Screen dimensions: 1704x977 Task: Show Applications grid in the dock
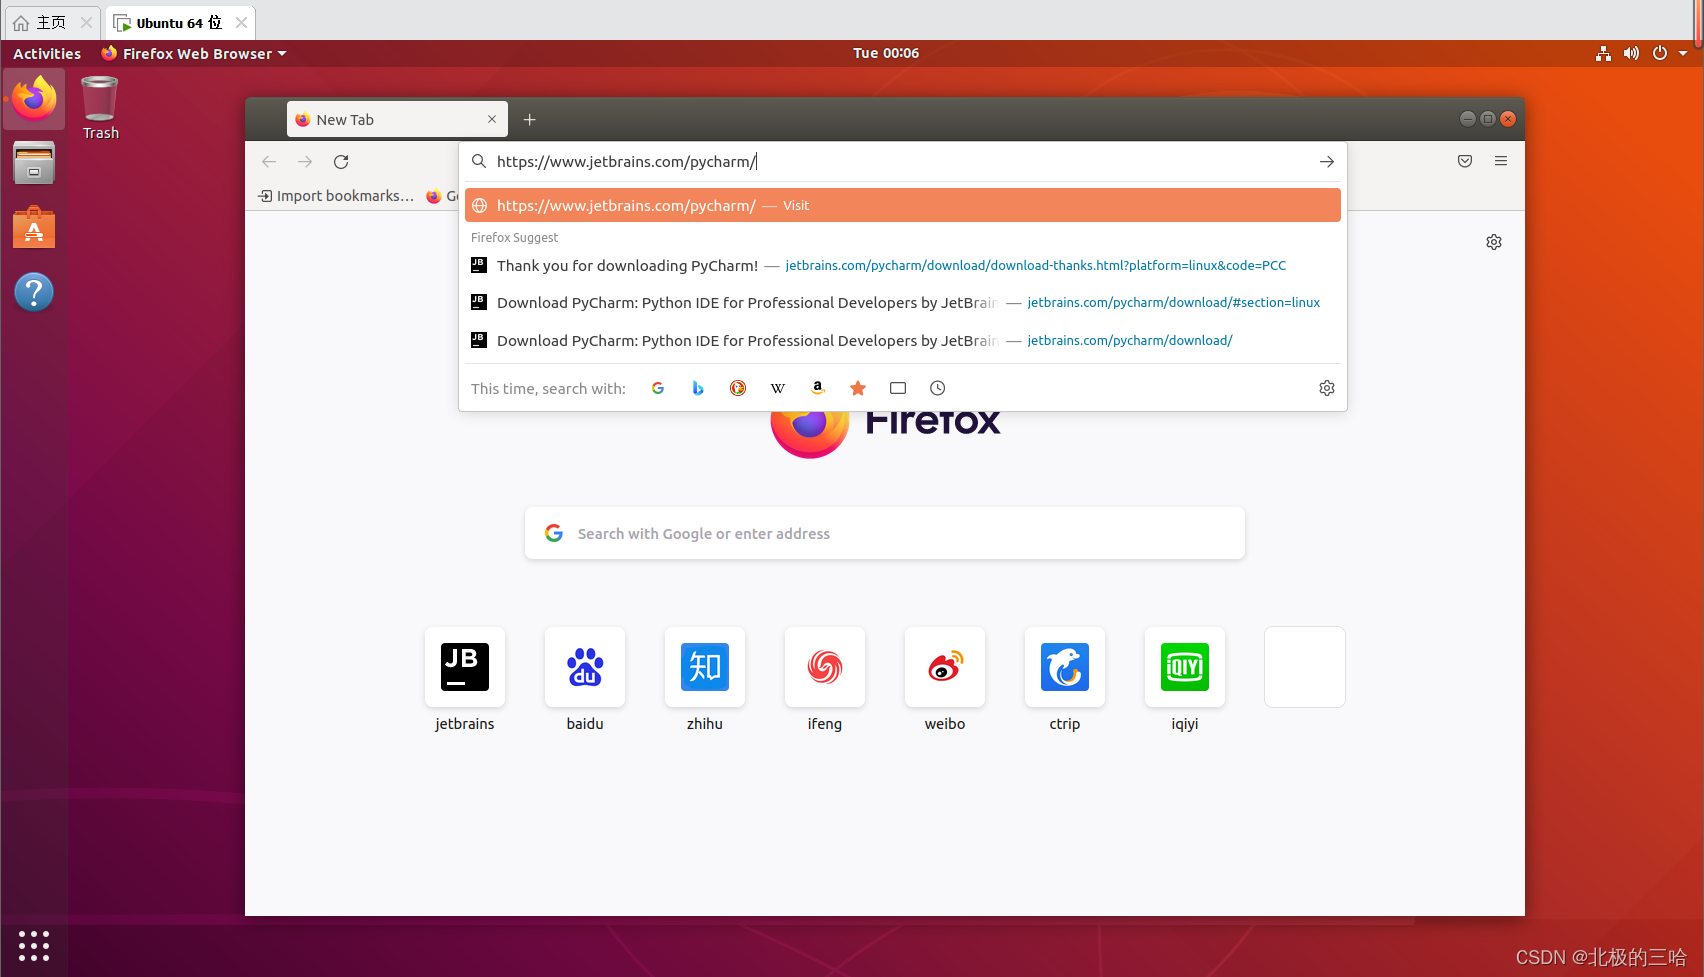pos(34,945)
